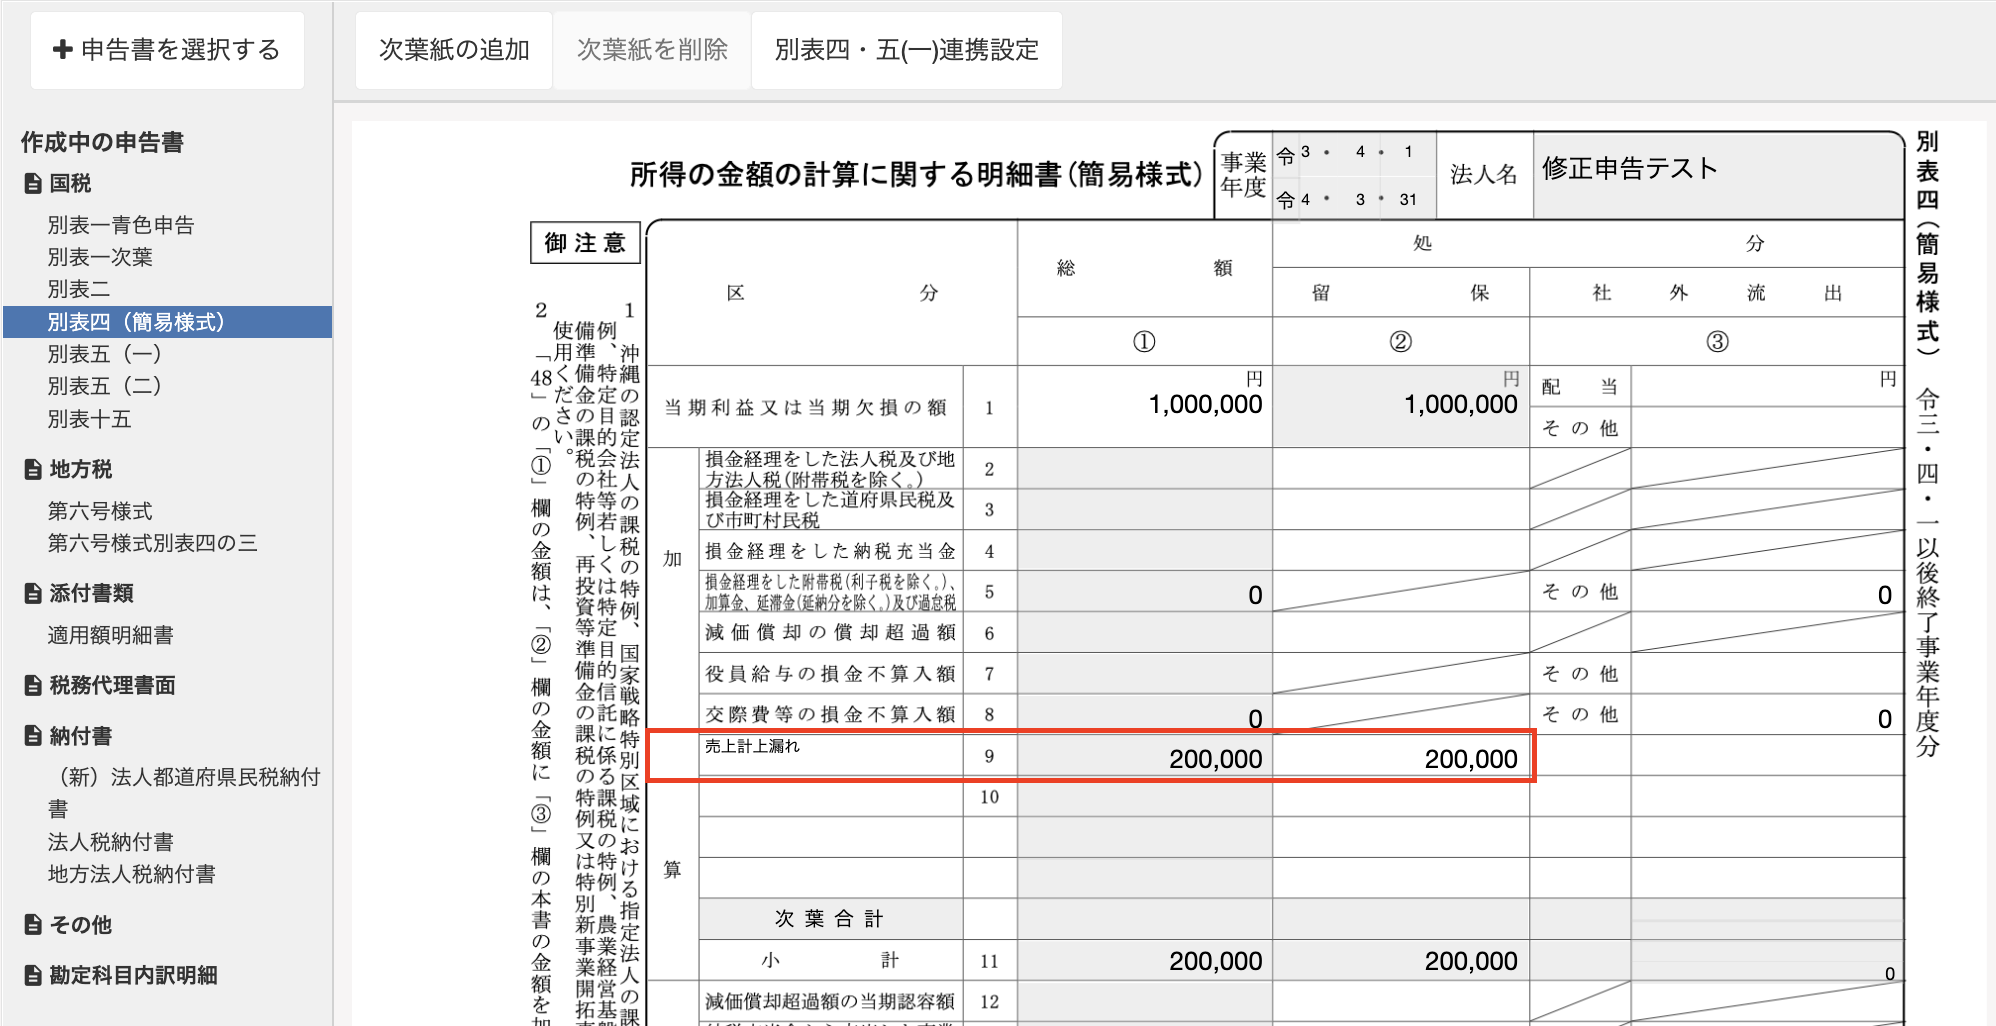
Task: Open 別表十五 in sidebar
Action: [x=89, y=419]
